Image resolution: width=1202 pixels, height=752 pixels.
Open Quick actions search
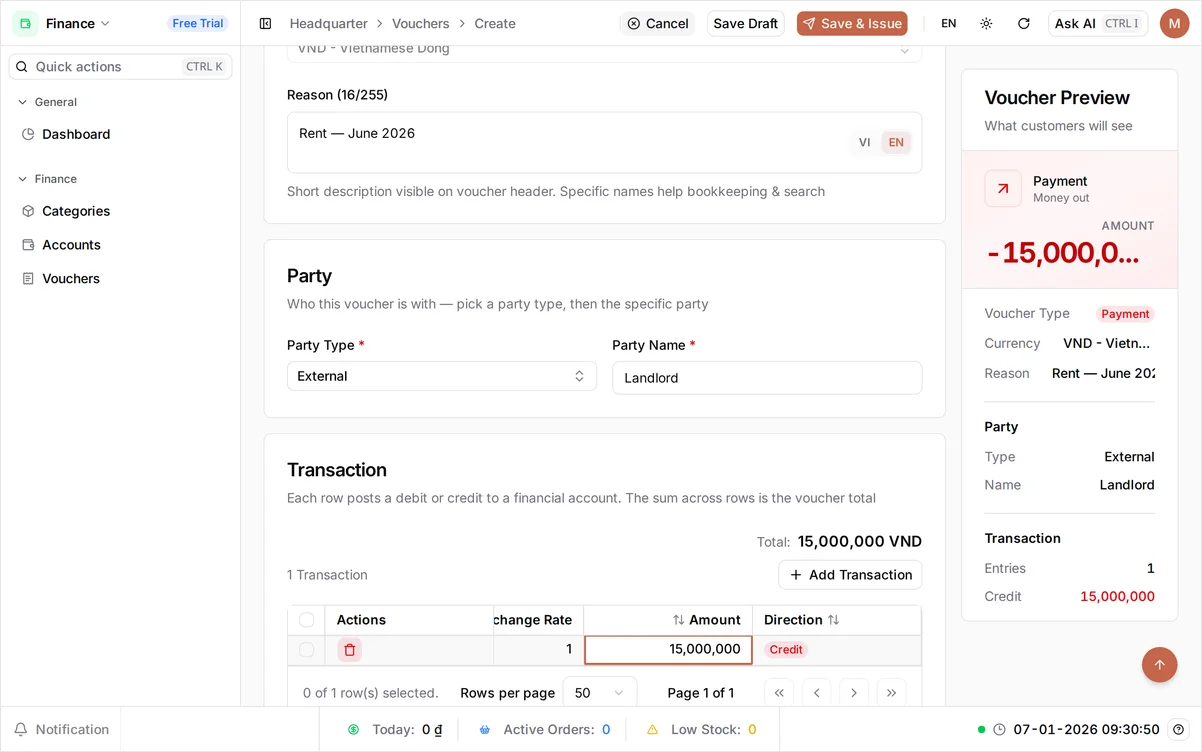(x=120, y=67)
